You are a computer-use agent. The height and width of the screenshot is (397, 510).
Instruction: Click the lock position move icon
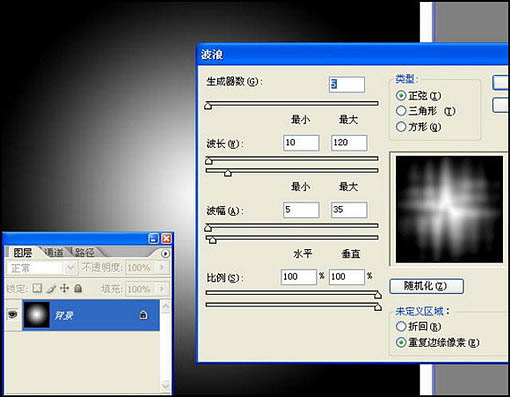(65, 288)
